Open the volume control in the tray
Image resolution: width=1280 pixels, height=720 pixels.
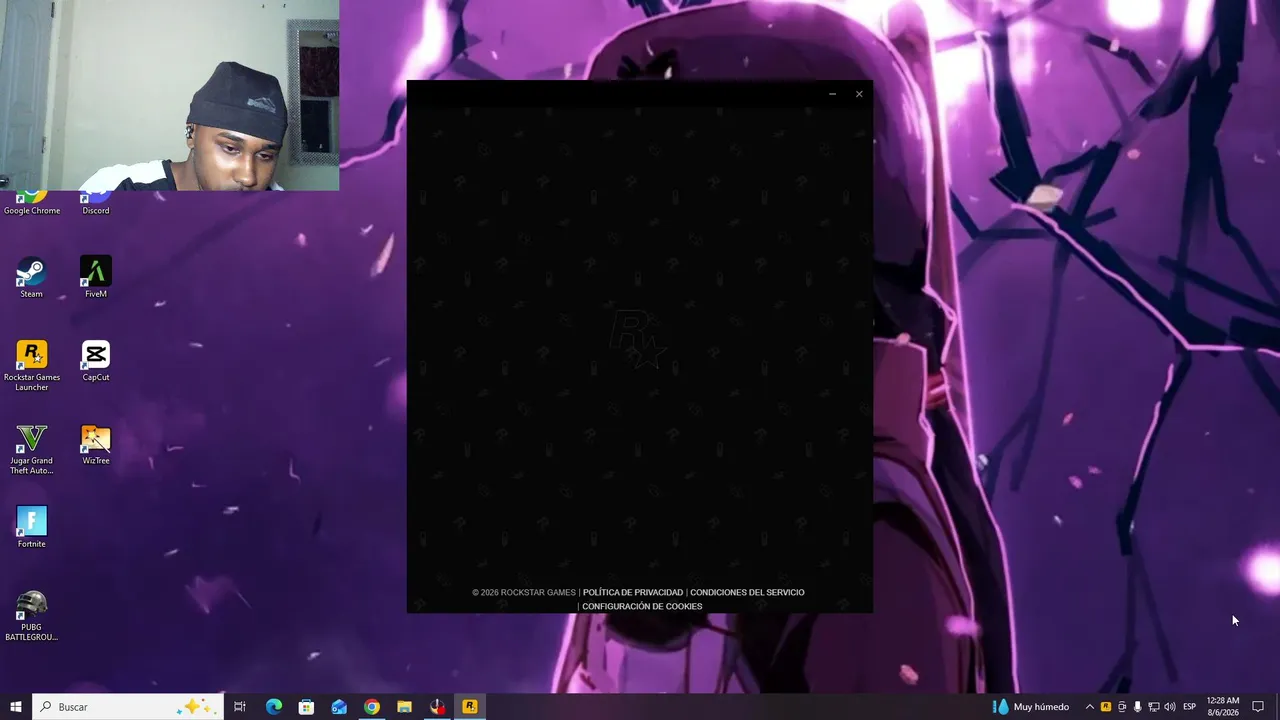tap(1169, 707)
